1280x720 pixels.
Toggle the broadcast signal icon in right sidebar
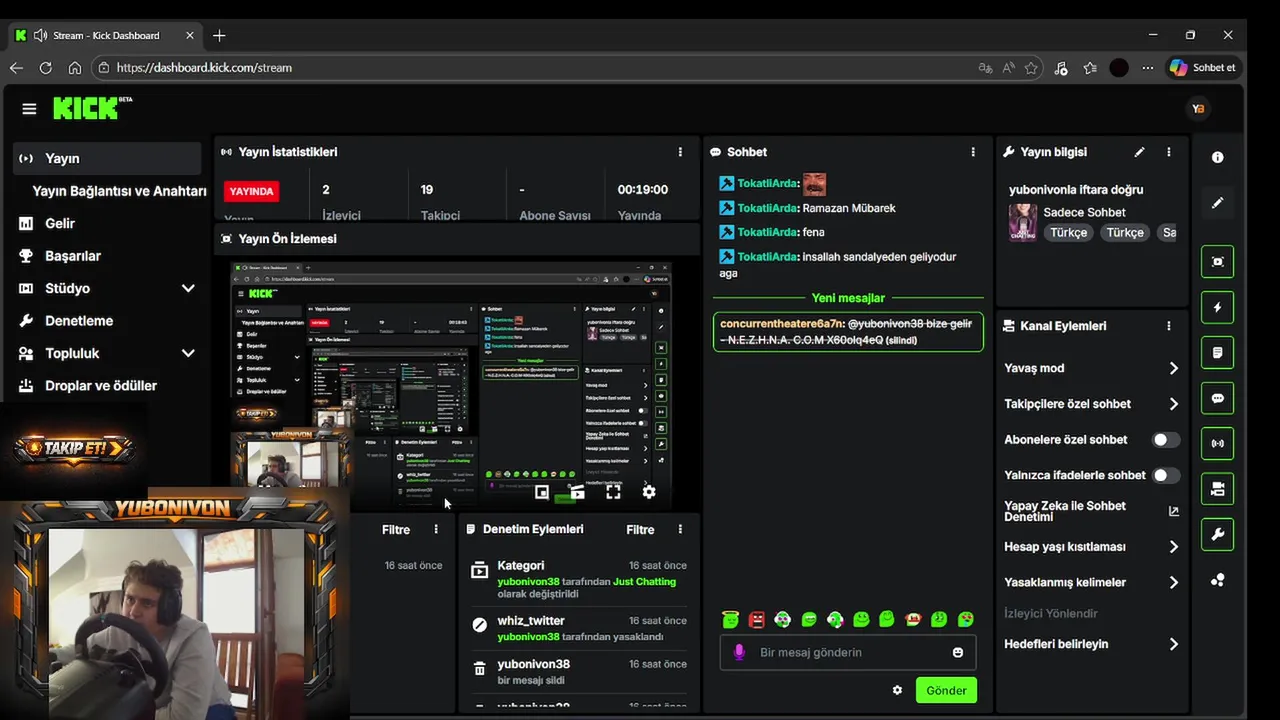click(x=1217, y=443)
